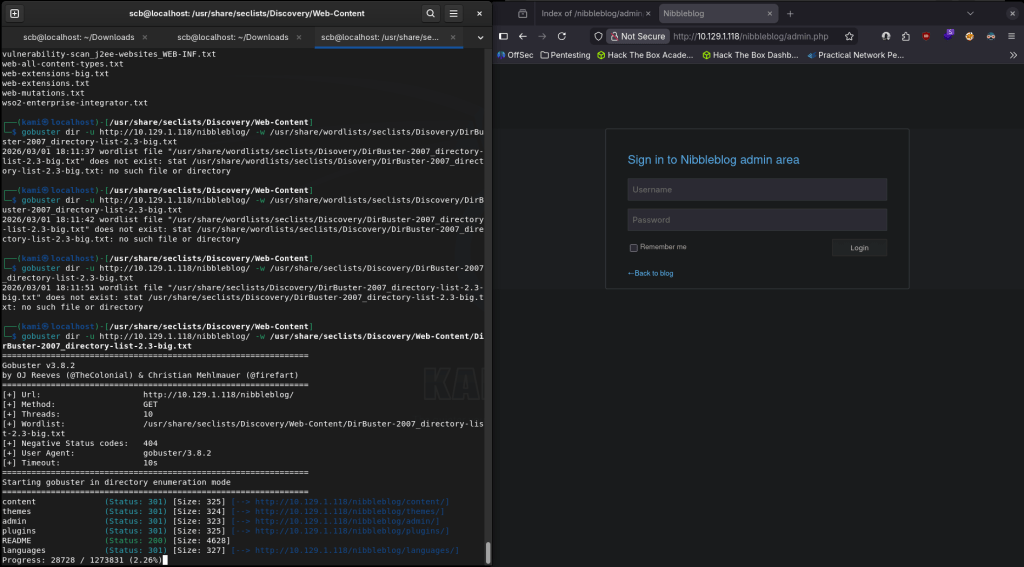Open a new terminal tab
The height and width of the screenshot is (567, 1024).
[14, 13]
